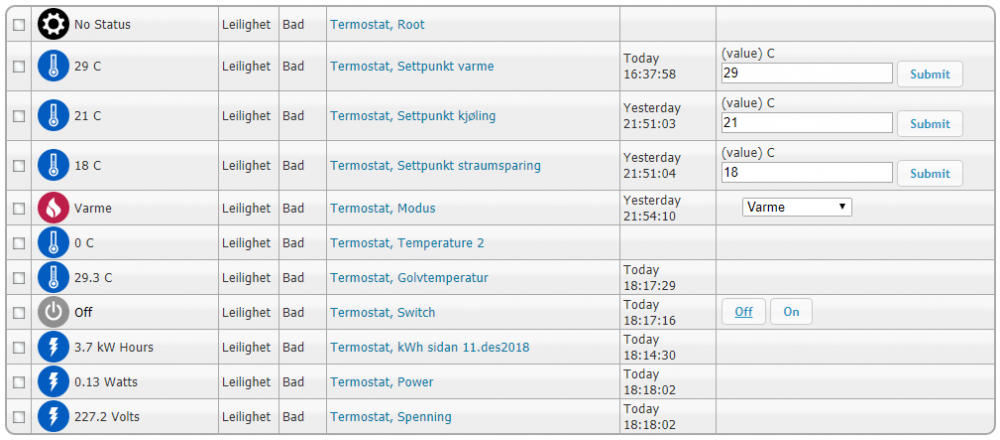Check the box for the 0.13 Watts row
The width and height of the screenshot is (1000, 440).
tap(19, 382)
